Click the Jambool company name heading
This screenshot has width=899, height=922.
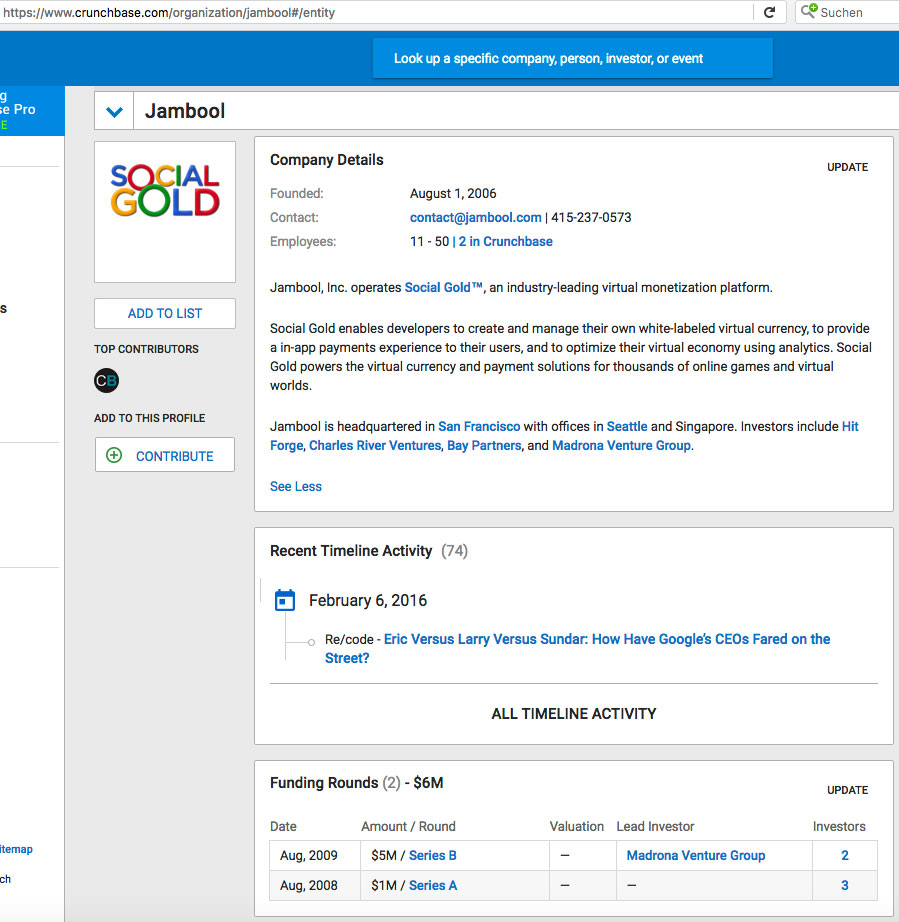[x=185, y=111]
